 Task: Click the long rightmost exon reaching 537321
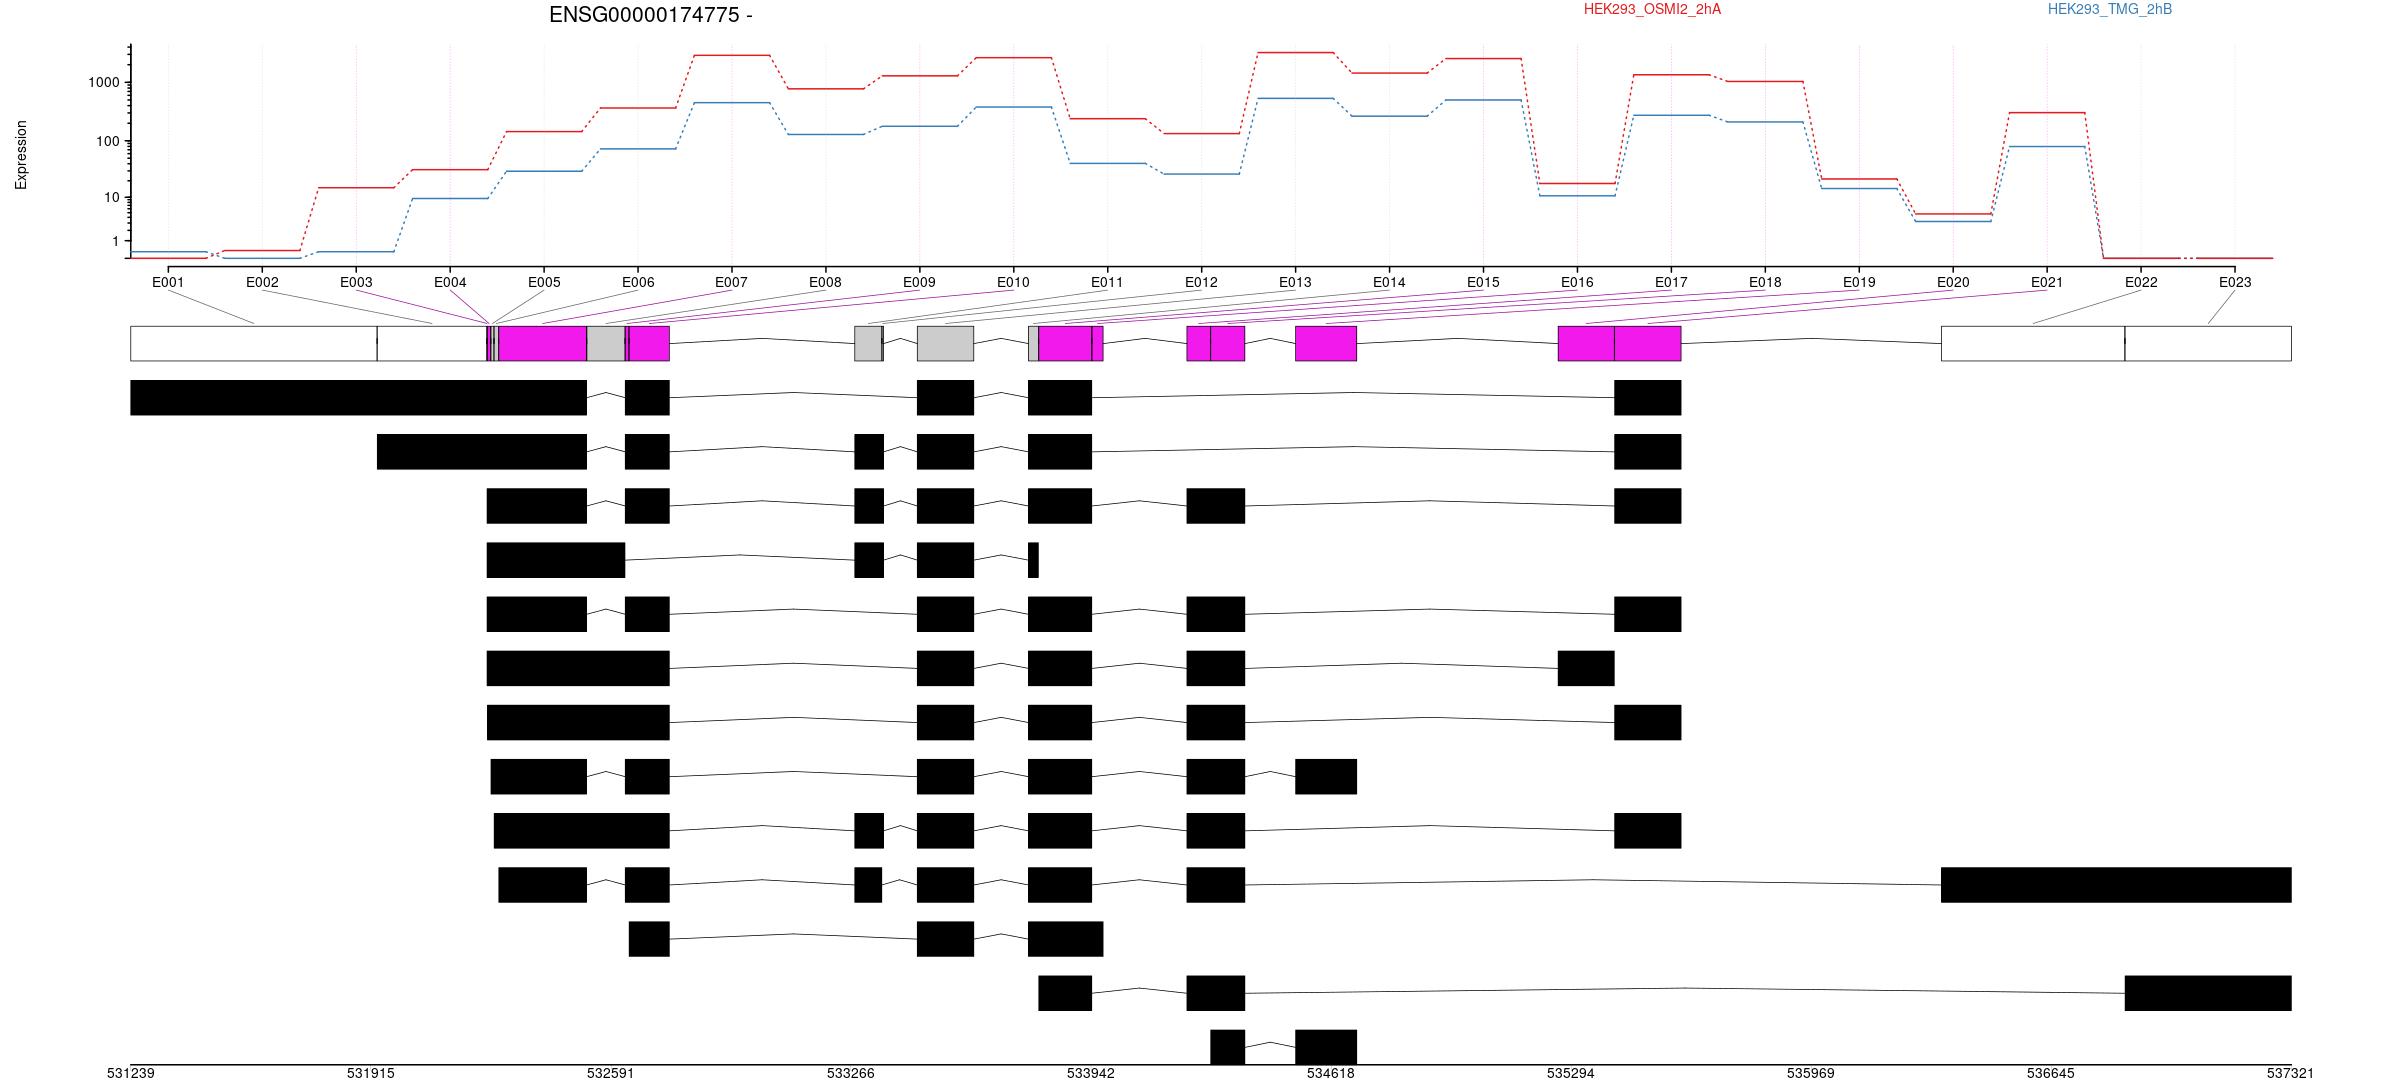(x=2116, y=885)
